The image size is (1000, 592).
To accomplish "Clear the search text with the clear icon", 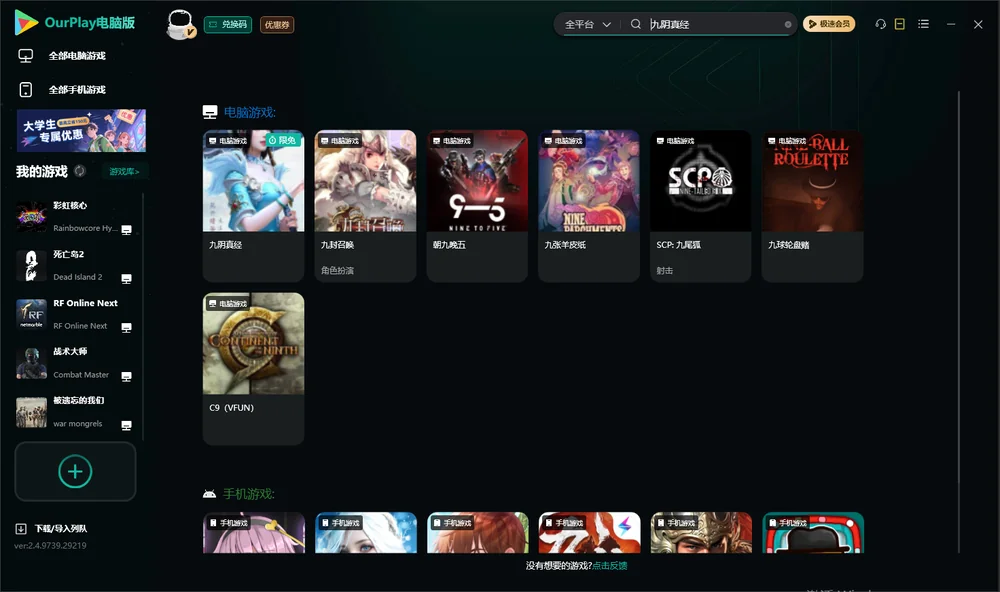I will [x=788, y=24].
